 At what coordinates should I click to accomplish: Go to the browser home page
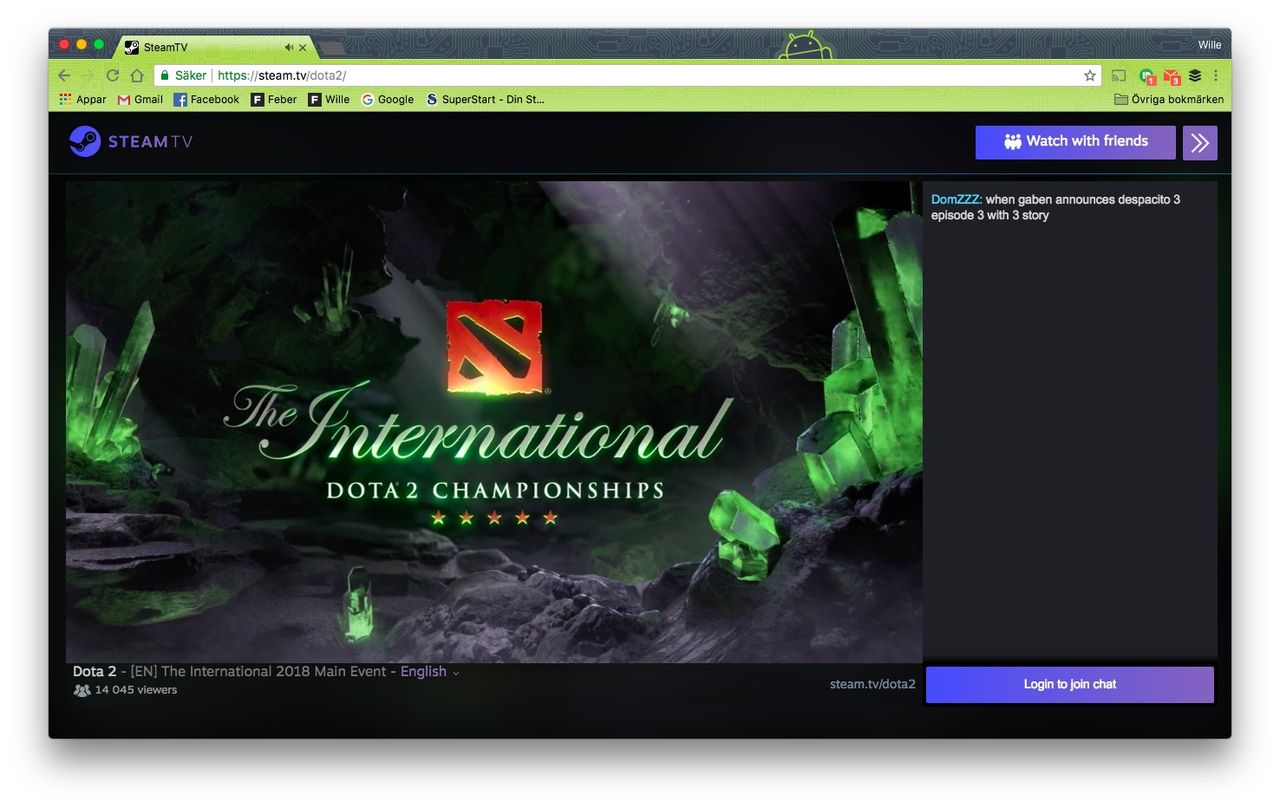pos(137,76)
